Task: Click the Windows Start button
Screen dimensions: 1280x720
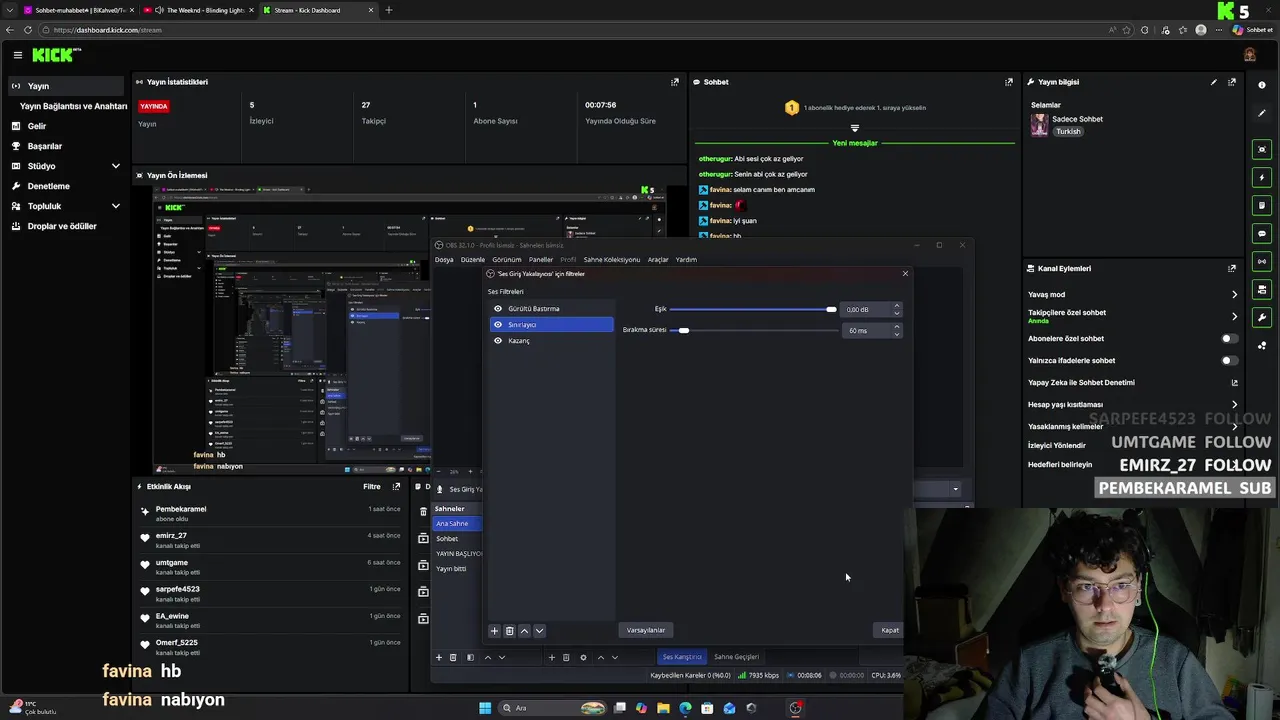Action: pyautogui.click(x=485, y=708)
